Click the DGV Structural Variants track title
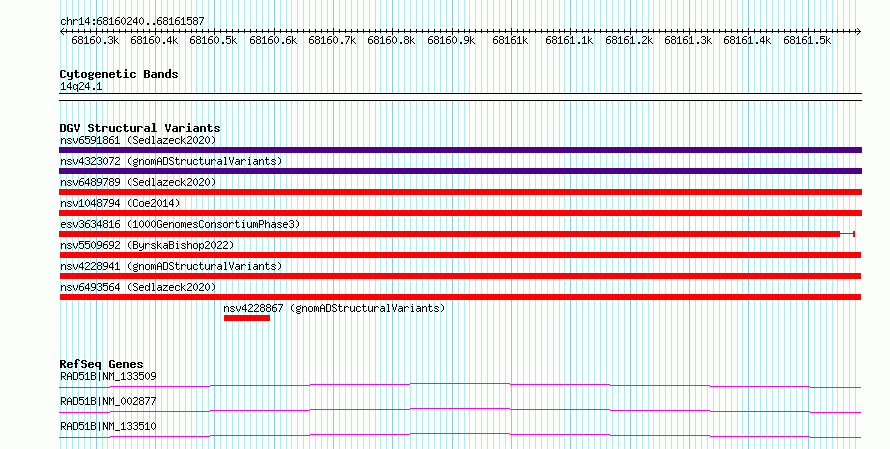This screenshot has height=449, width=890. click(140, 128)
